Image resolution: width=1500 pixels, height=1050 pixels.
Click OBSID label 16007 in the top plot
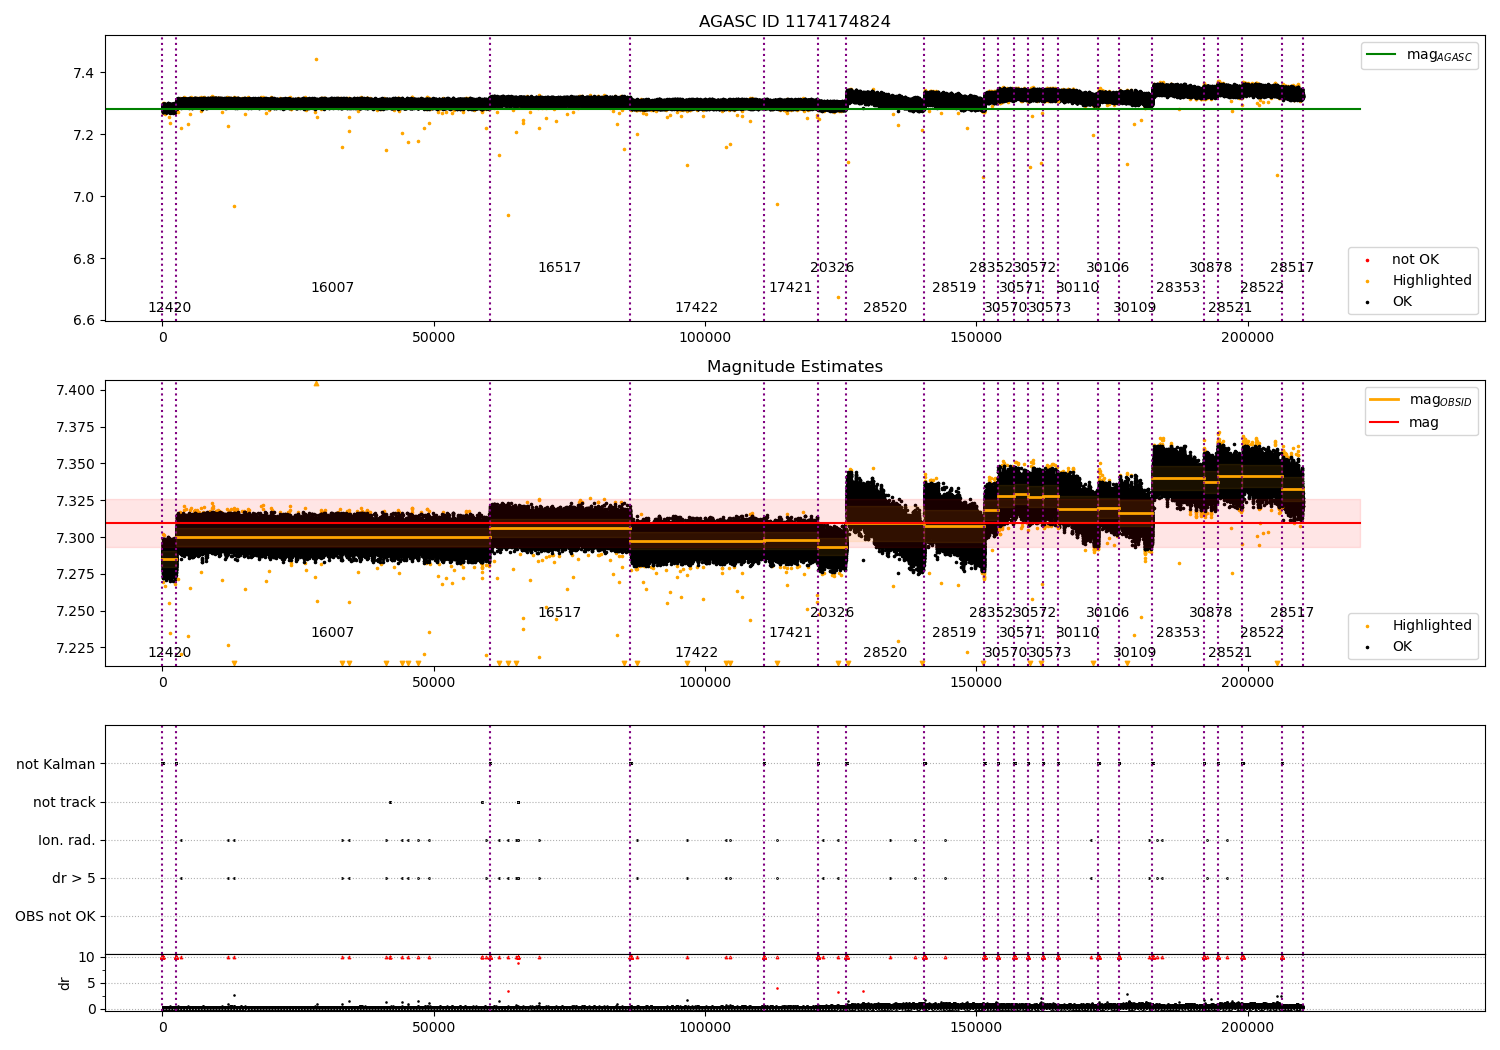[332, 288]
